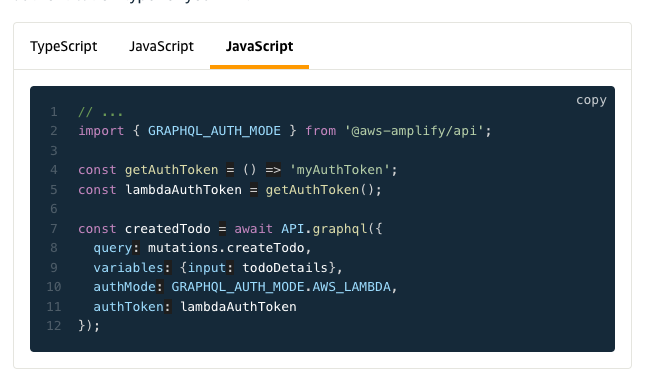Click line number 3 in the gutter
Screen dimensions: 647x382
[54, 151]
